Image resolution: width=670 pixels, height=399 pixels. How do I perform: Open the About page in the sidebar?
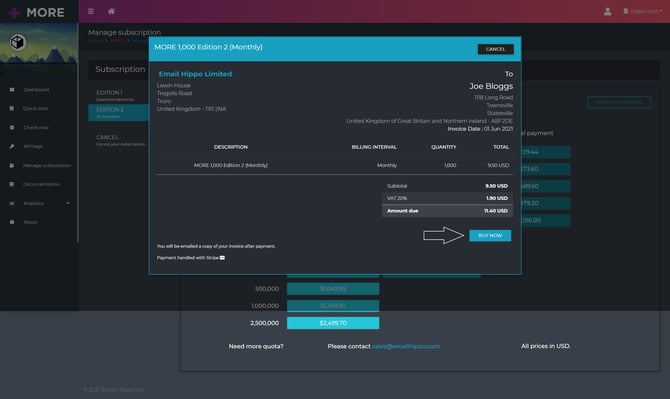30,222
